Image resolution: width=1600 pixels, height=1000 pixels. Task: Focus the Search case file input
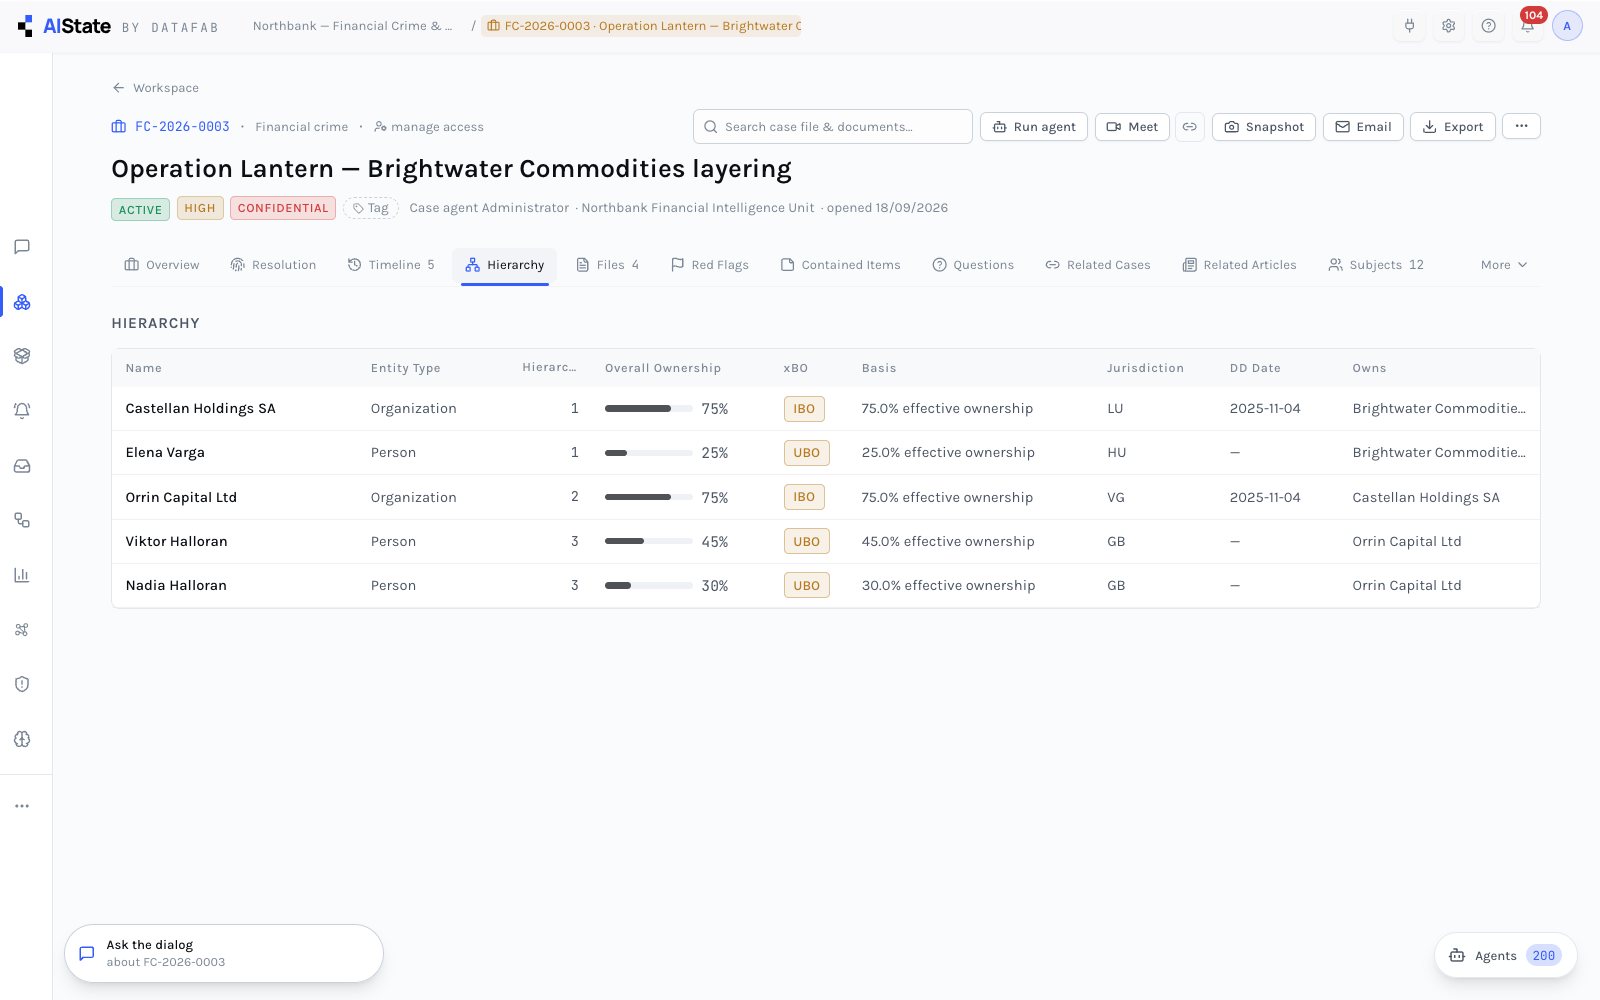[833, 127]
